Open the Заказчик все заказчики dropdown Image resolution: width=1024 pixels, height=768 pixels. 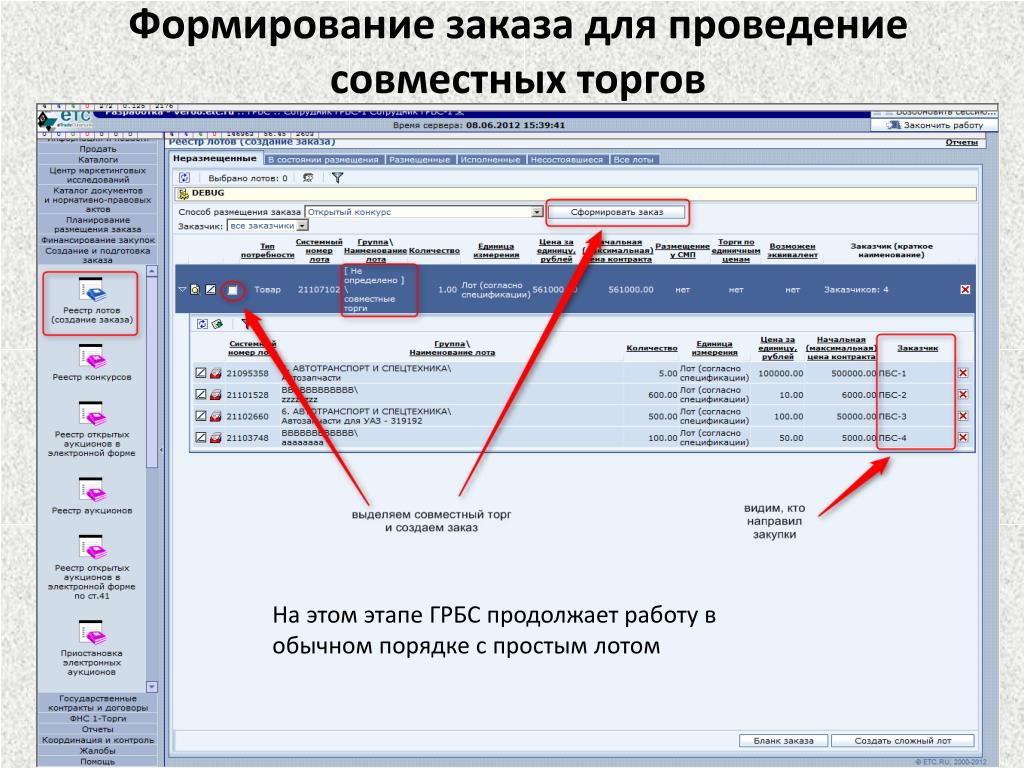point(302,226)
